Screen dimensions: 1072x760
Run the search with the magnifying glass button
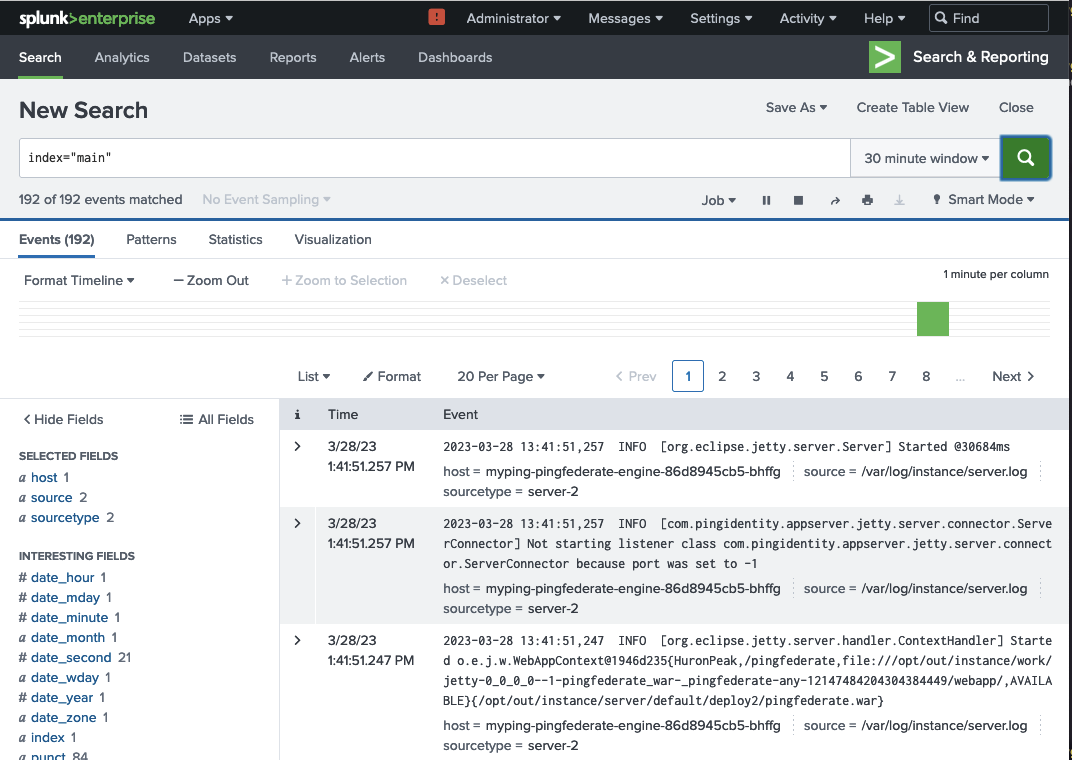pyautogui.click(x=1025, y=157)
